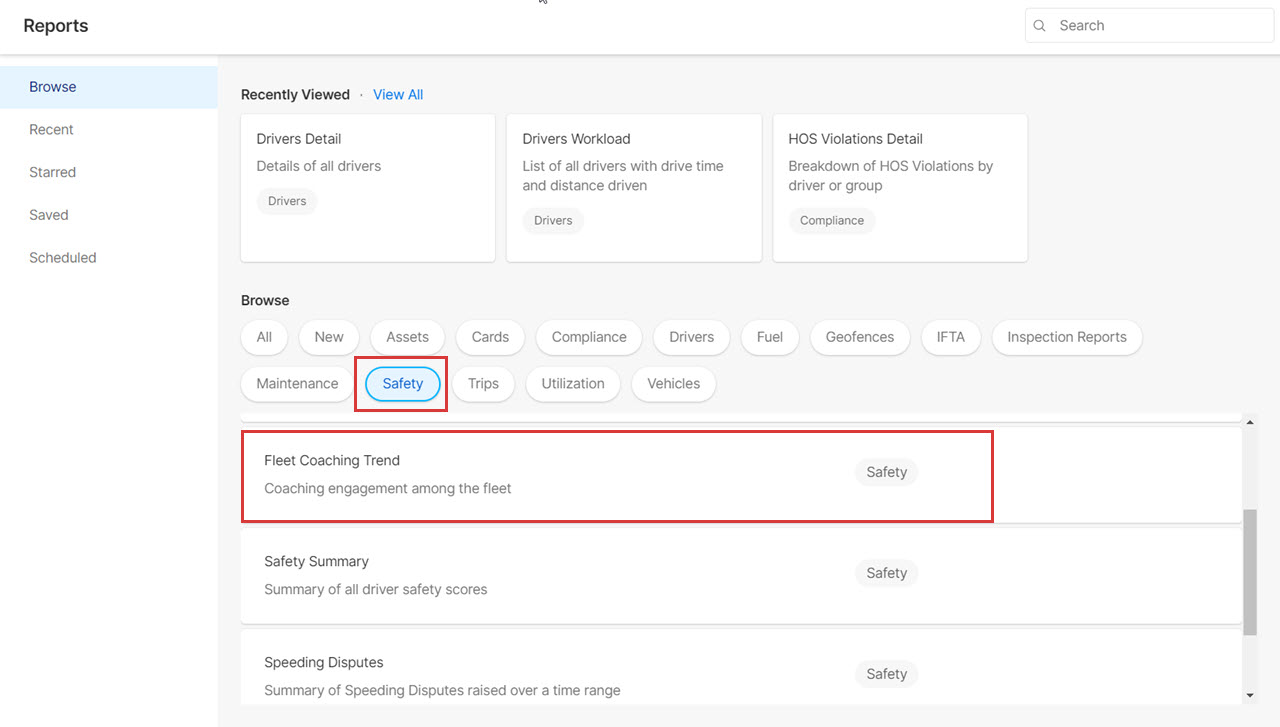The image size is (1280, 727).
Task: Click Drivers tag on Drivers Detail card
Action: [x=287, y=201]
